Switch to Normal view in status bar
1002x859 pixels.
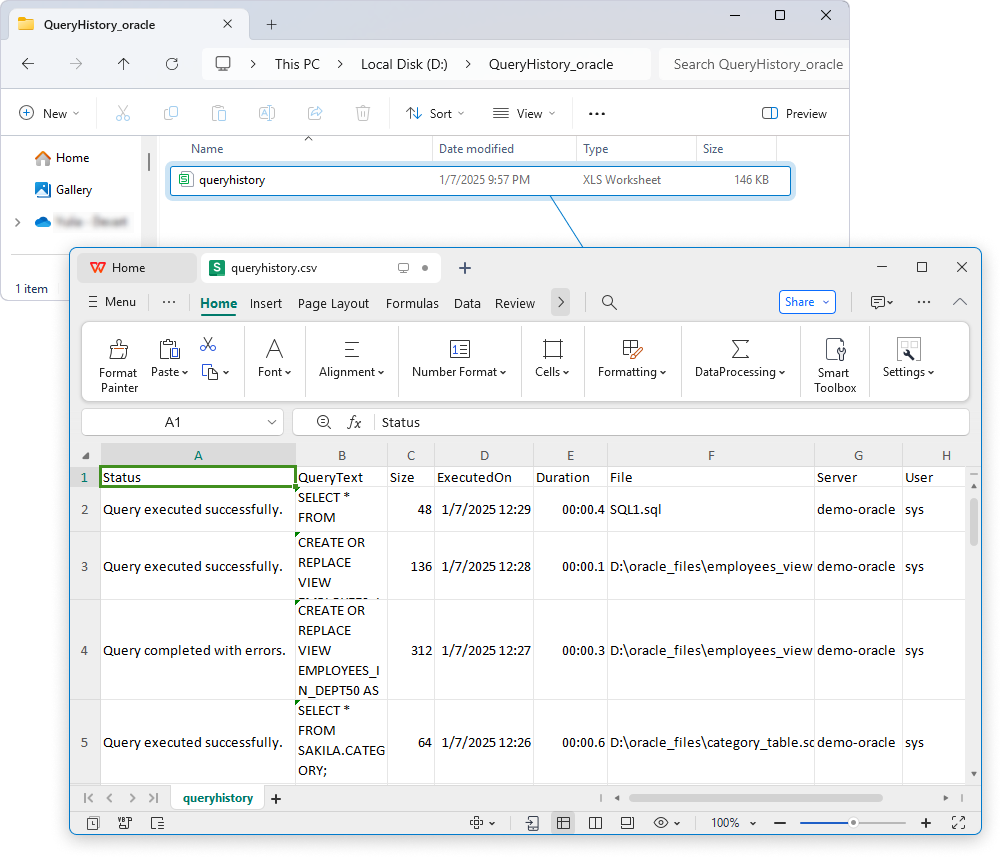pyautogui.click(x=563, y=823)
